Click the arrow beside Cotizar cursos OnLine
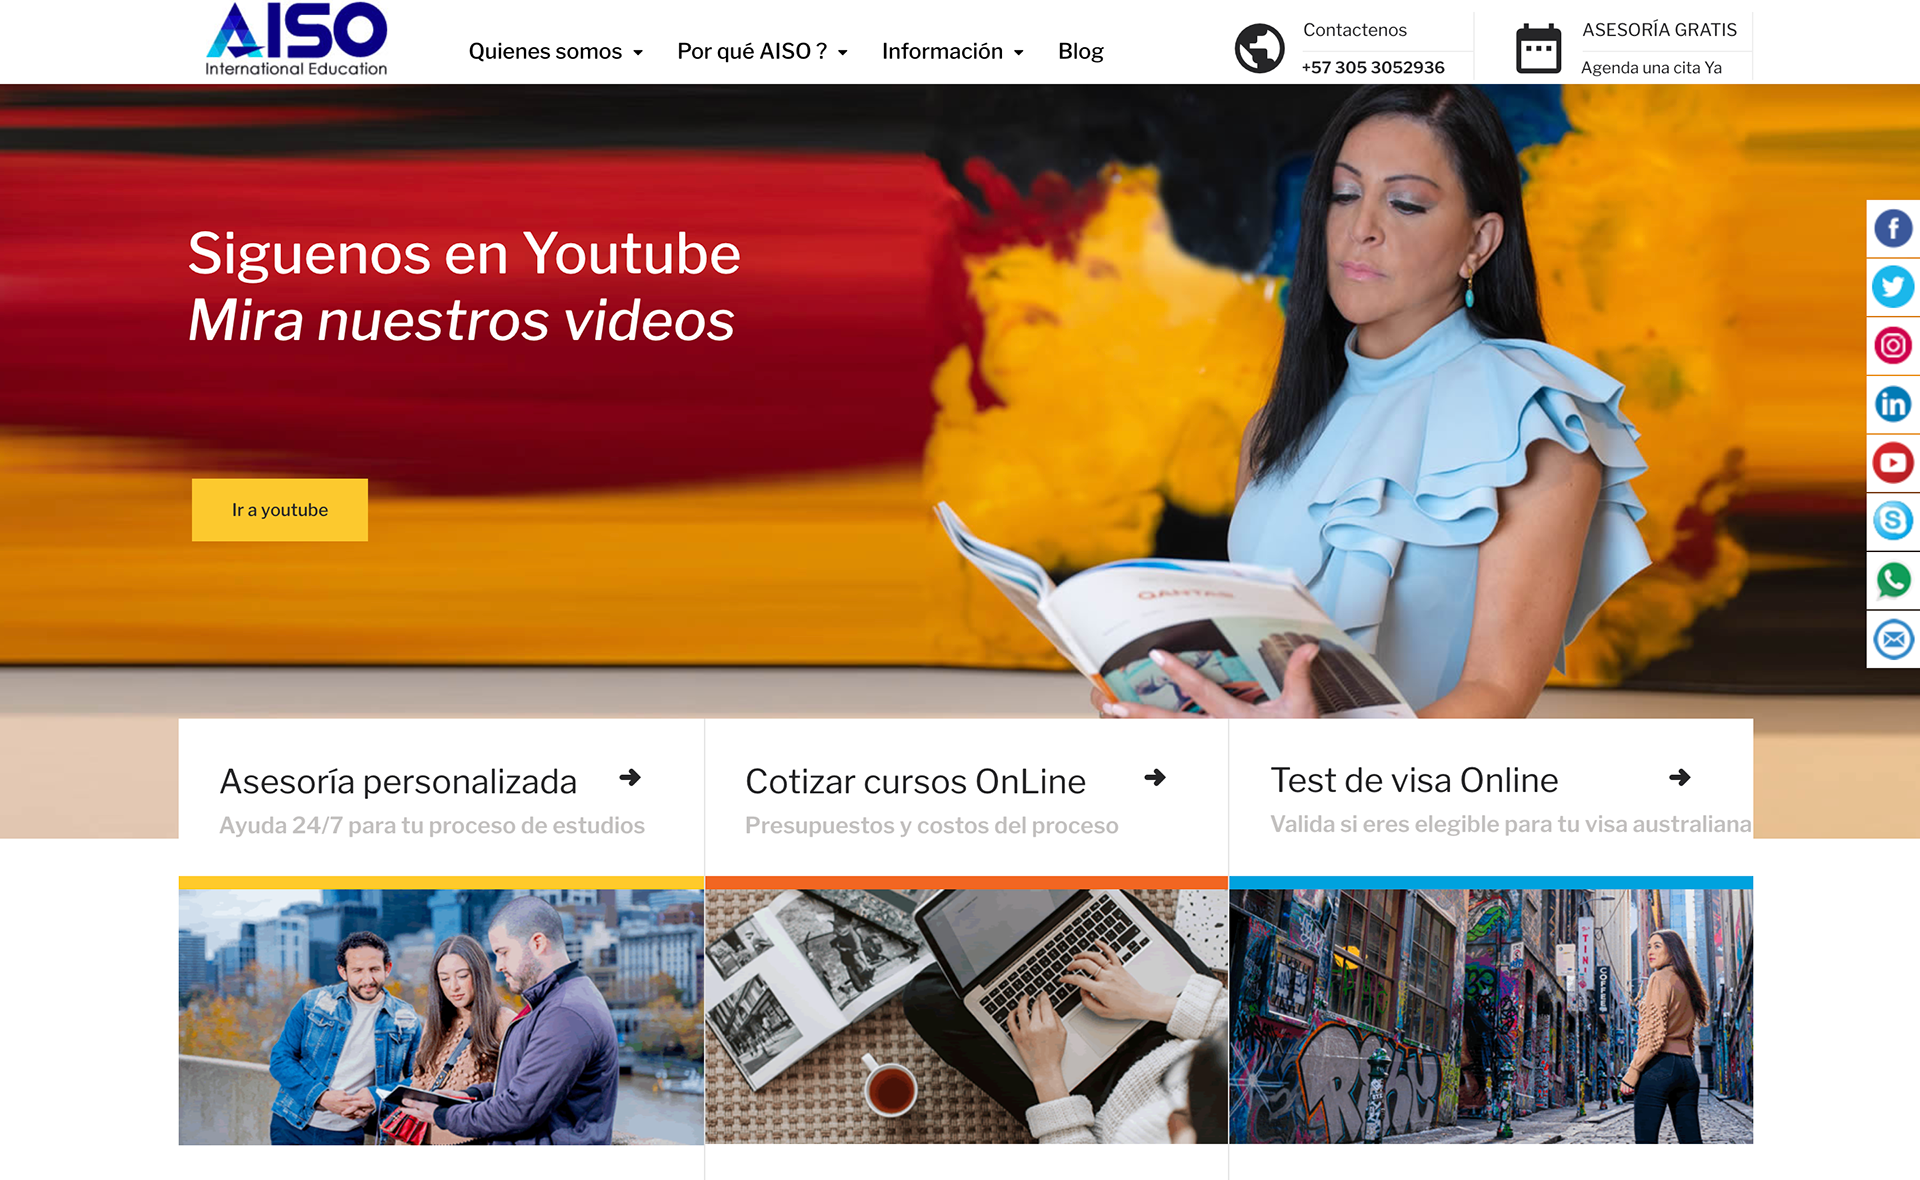The image size is (1920, 1180). [x=1155, y=777]
